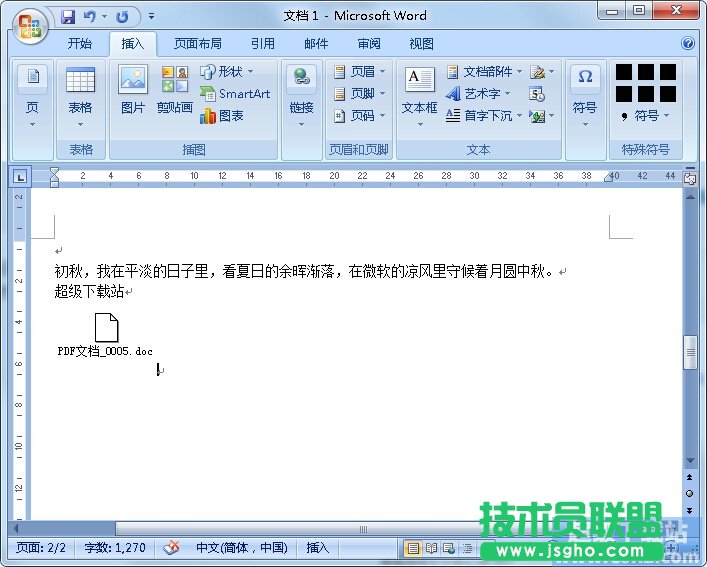Insert a picture using 图片 icon

point(132,88)
